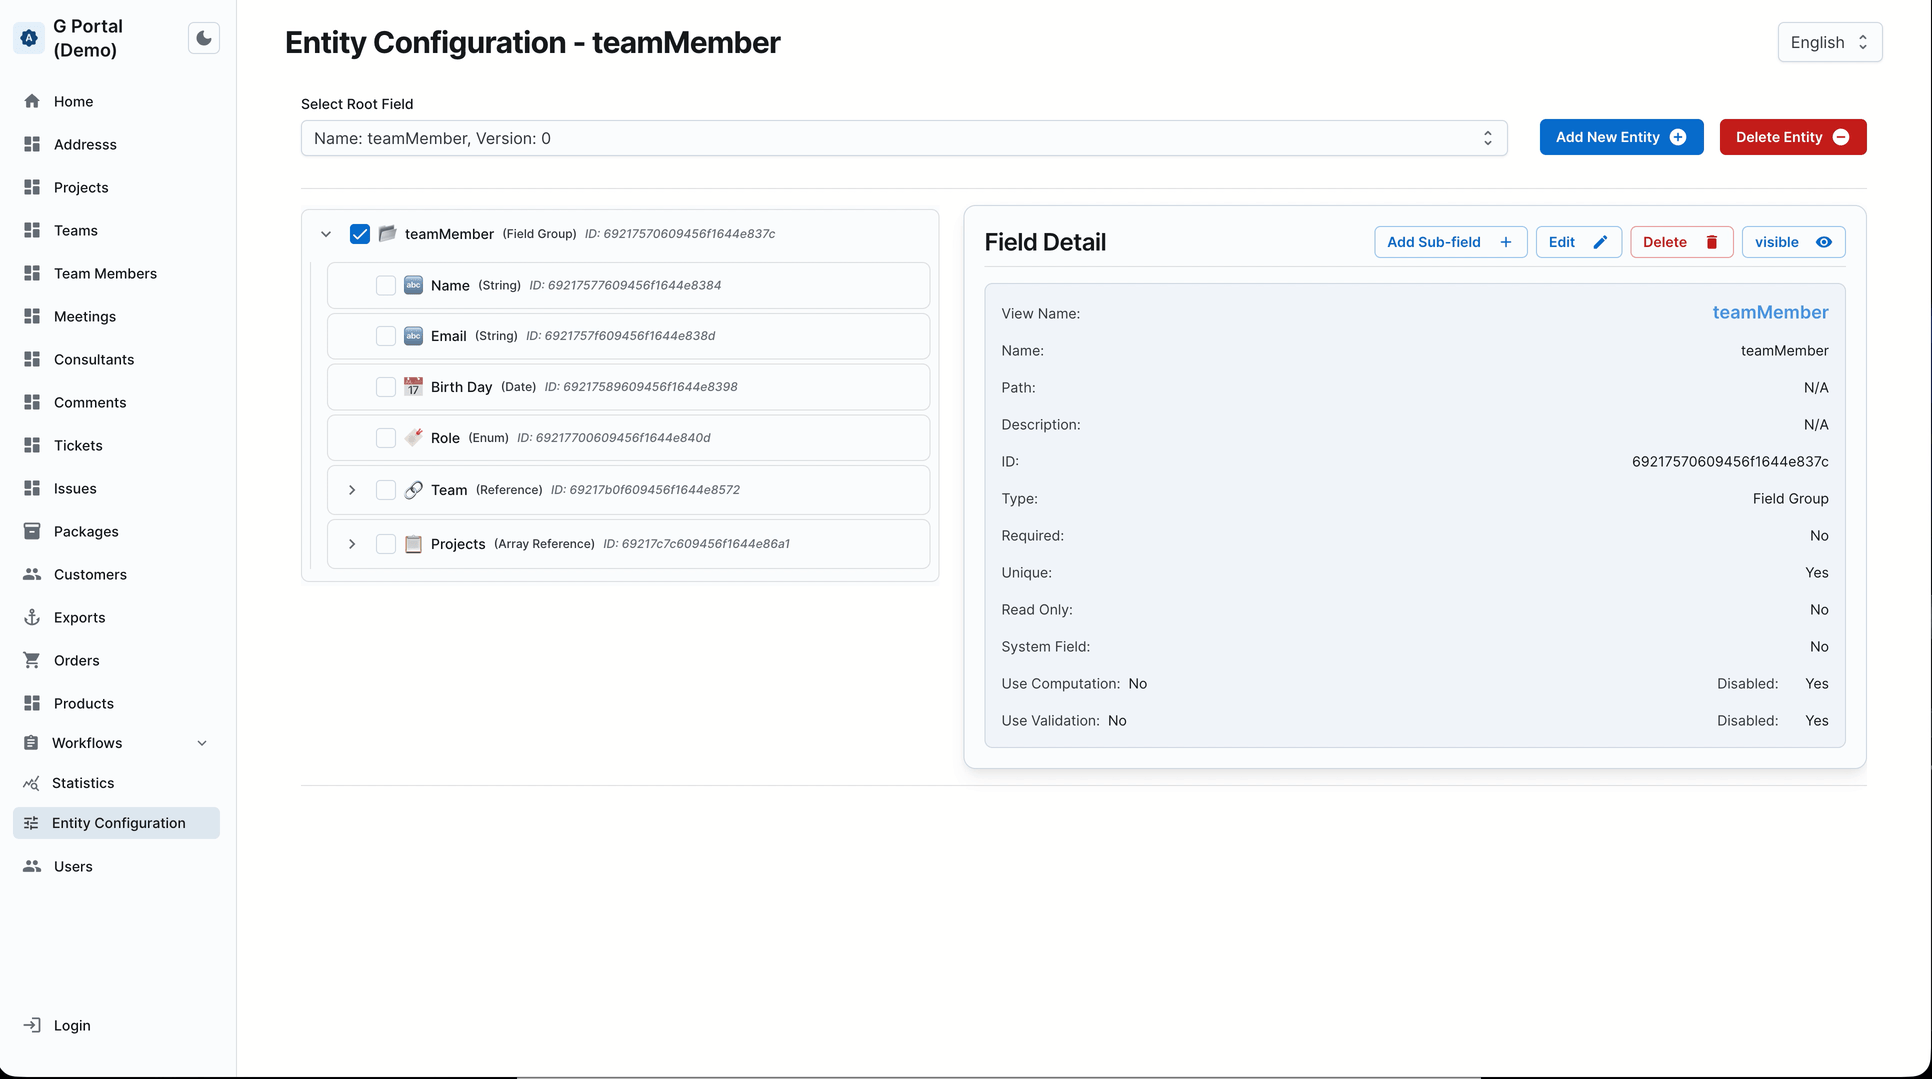Click the G Portal app logo icon

pyautogui.click(x=28, y=37)
